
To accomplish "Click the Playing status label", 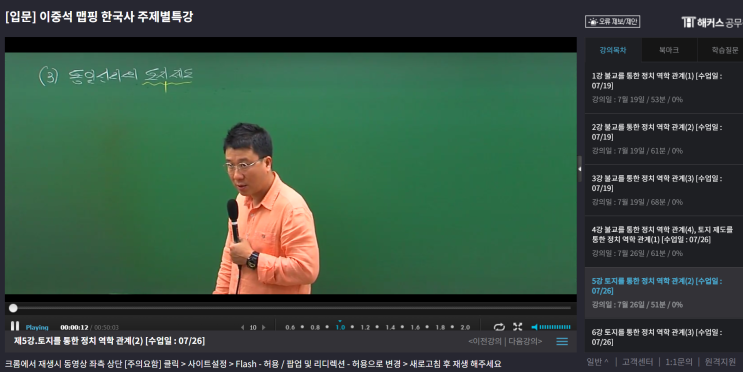I will point(37,327).
